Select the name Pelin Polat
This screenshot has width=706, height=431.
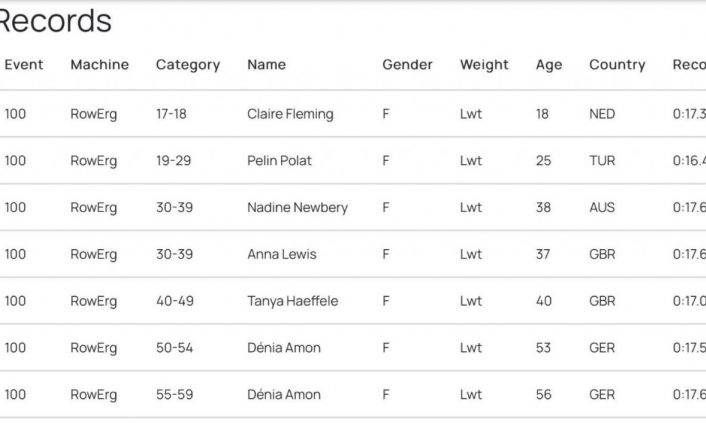click(x=278, y=161)
